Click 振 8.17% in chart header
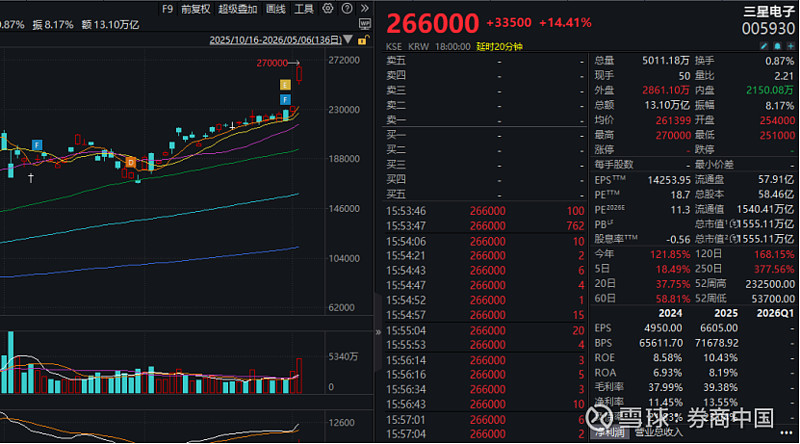 (x=53, y=24)
